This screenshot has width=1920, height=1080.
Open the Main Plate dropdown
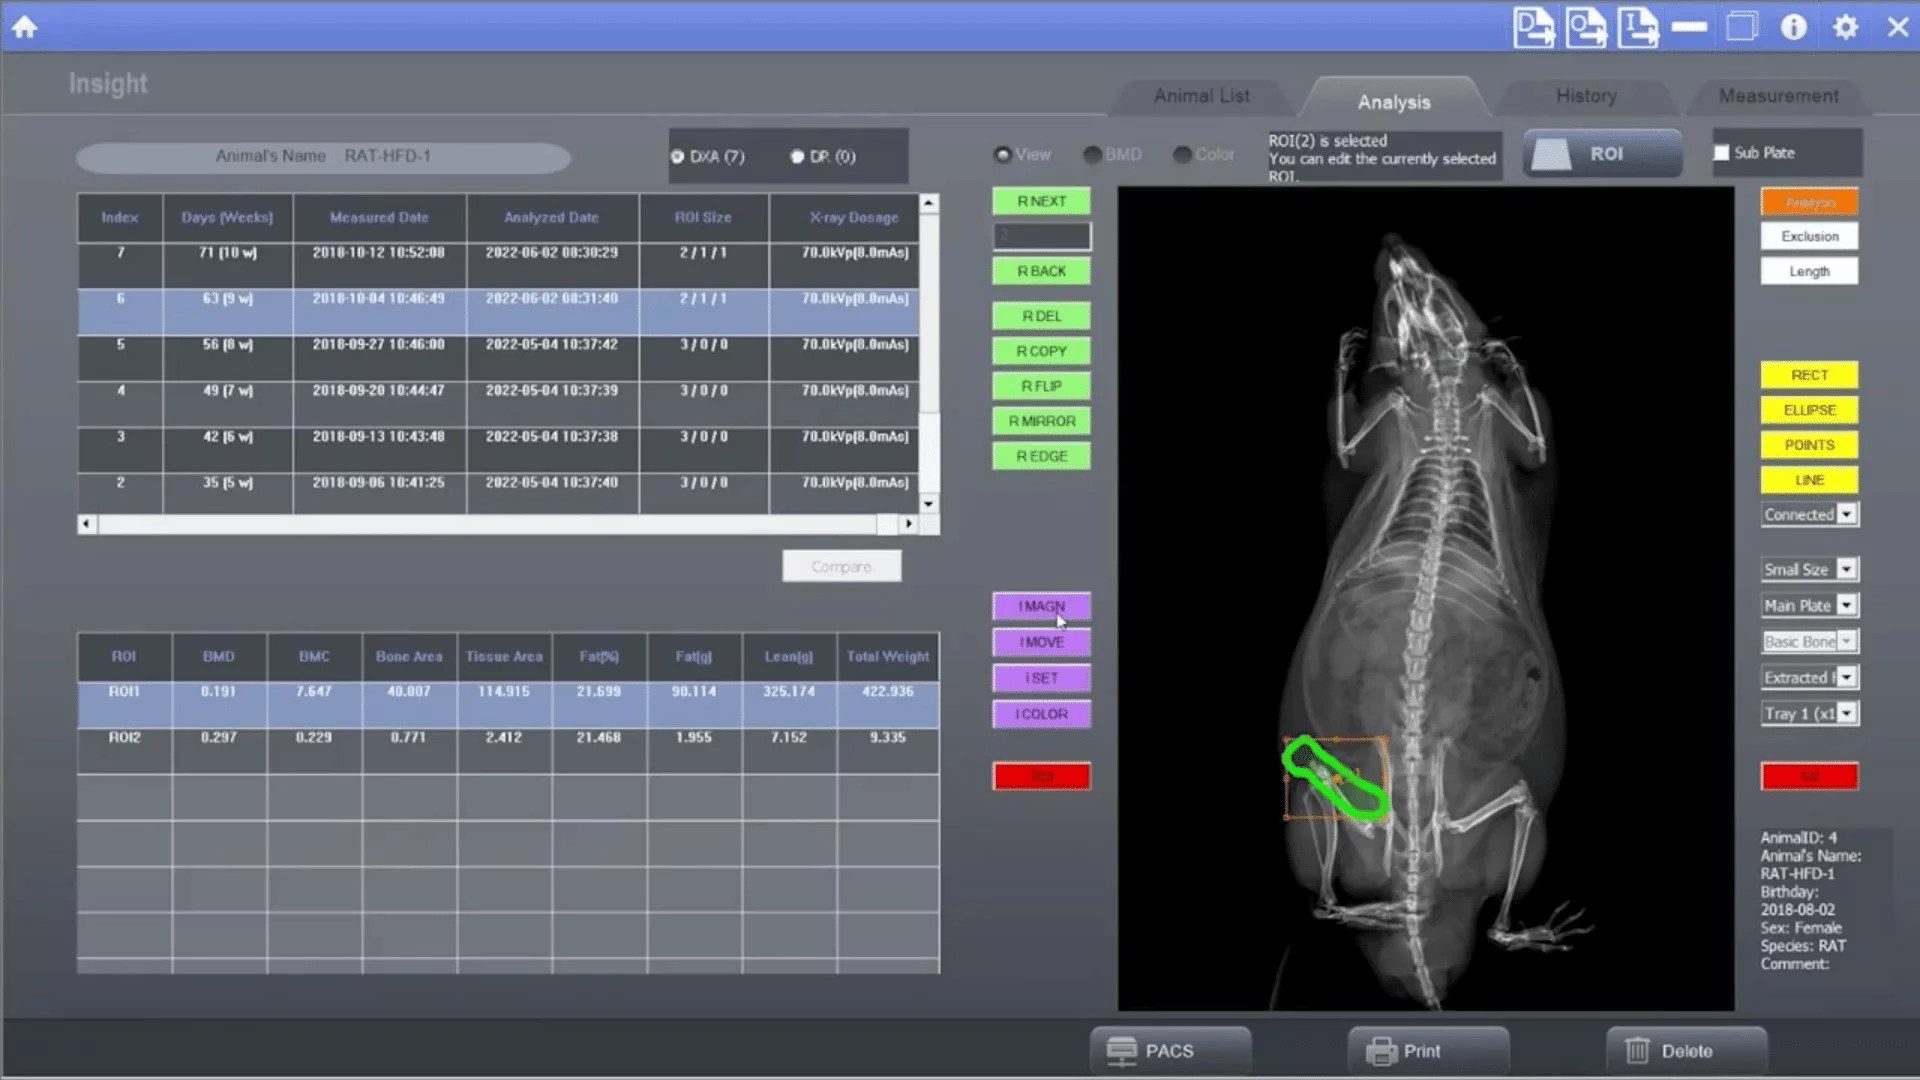(x=1847, y=605)
